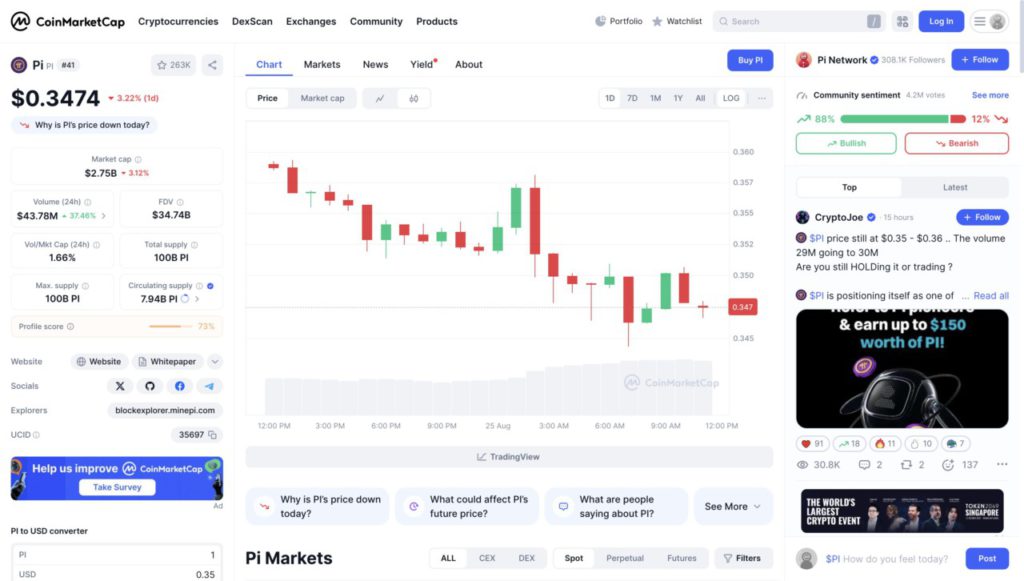The width and height of the screenshot is (1024, 581).
Task: Switch the chart to candlestick view
Action: tap(413, 98)
